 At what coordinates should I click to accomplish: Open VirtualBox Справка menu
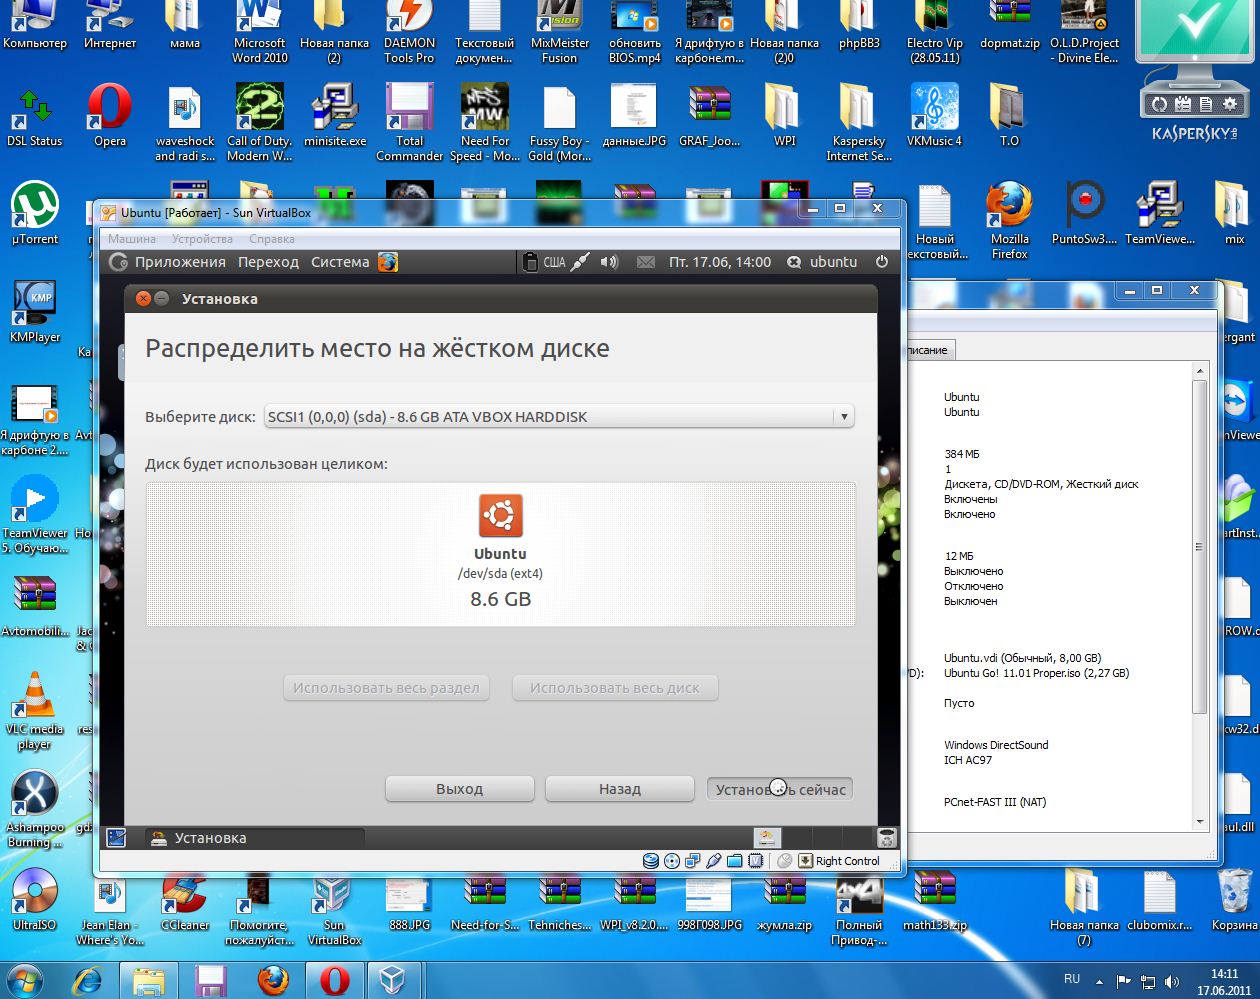pyautogui.click(x=272, y=239)
